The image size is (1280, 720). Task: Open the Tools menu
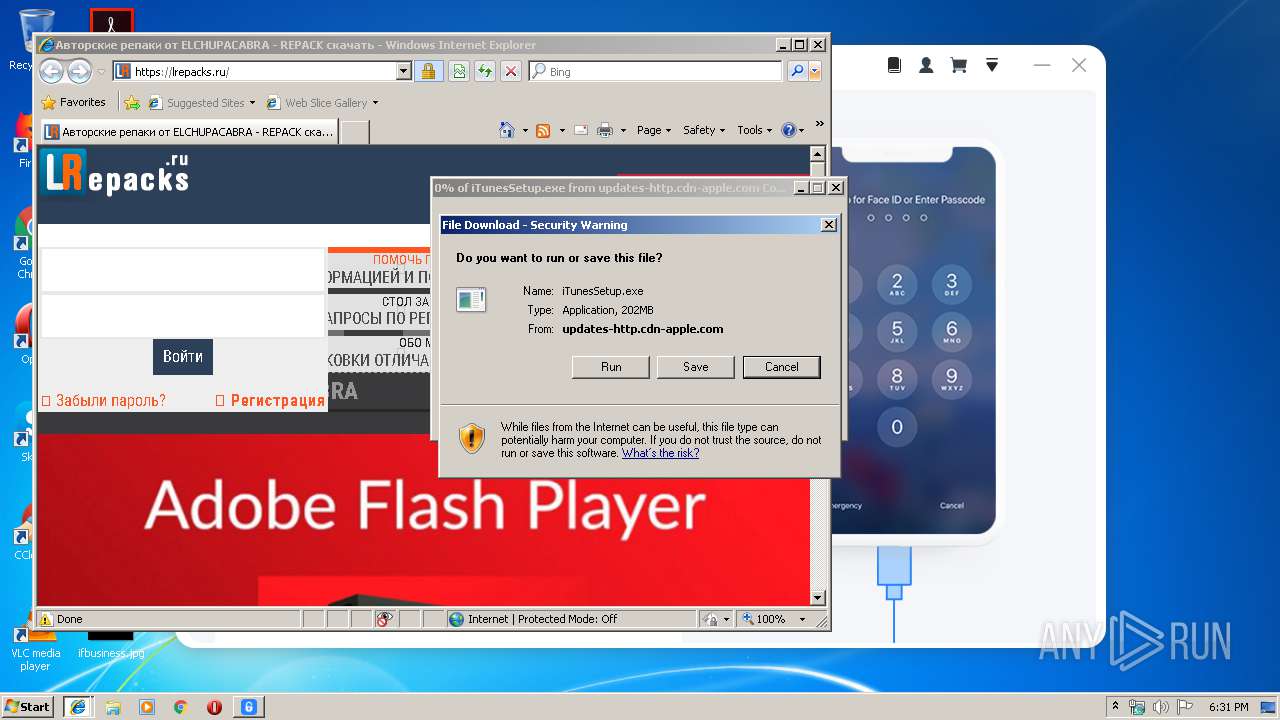(755, 130)
